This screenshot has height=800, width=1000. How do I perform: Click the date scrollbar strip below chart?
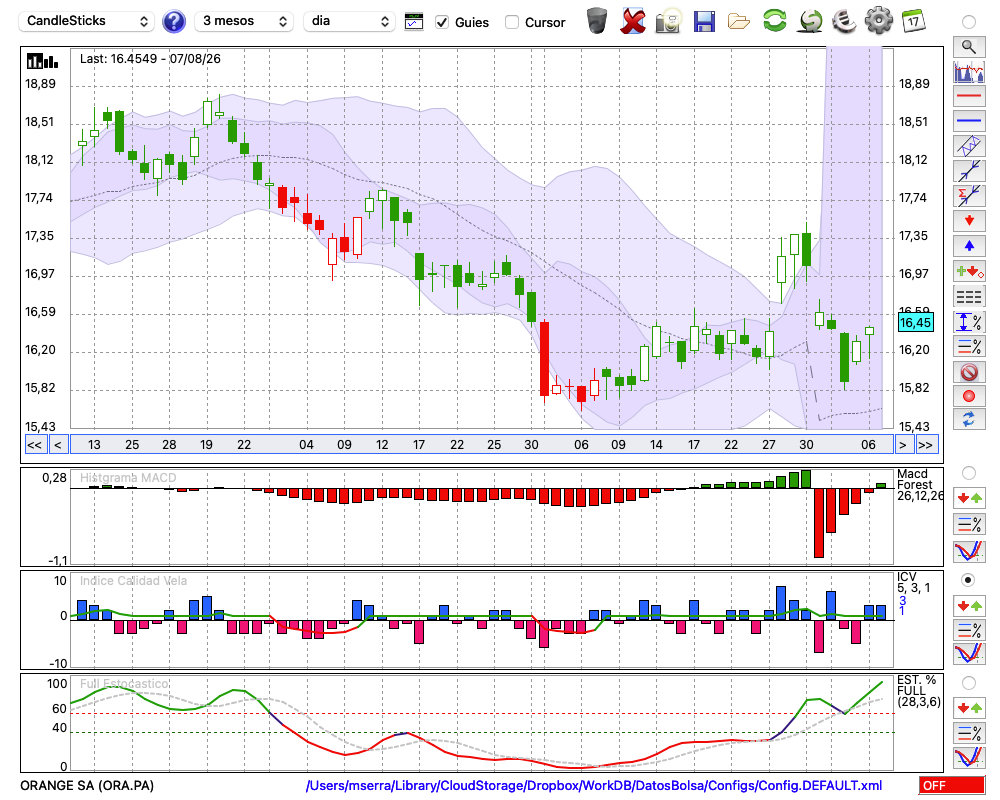pyautogui.click(x=482, y=445)
